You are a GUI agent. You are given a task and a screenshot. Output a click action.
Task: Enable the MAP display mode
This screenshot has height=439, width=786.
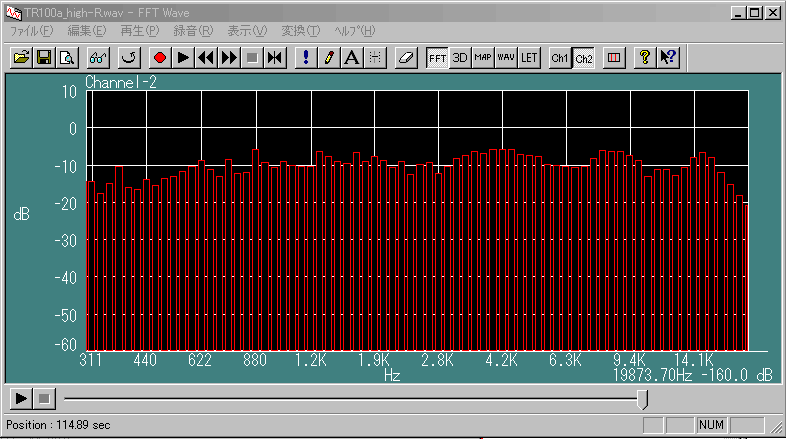coord(483,58)
